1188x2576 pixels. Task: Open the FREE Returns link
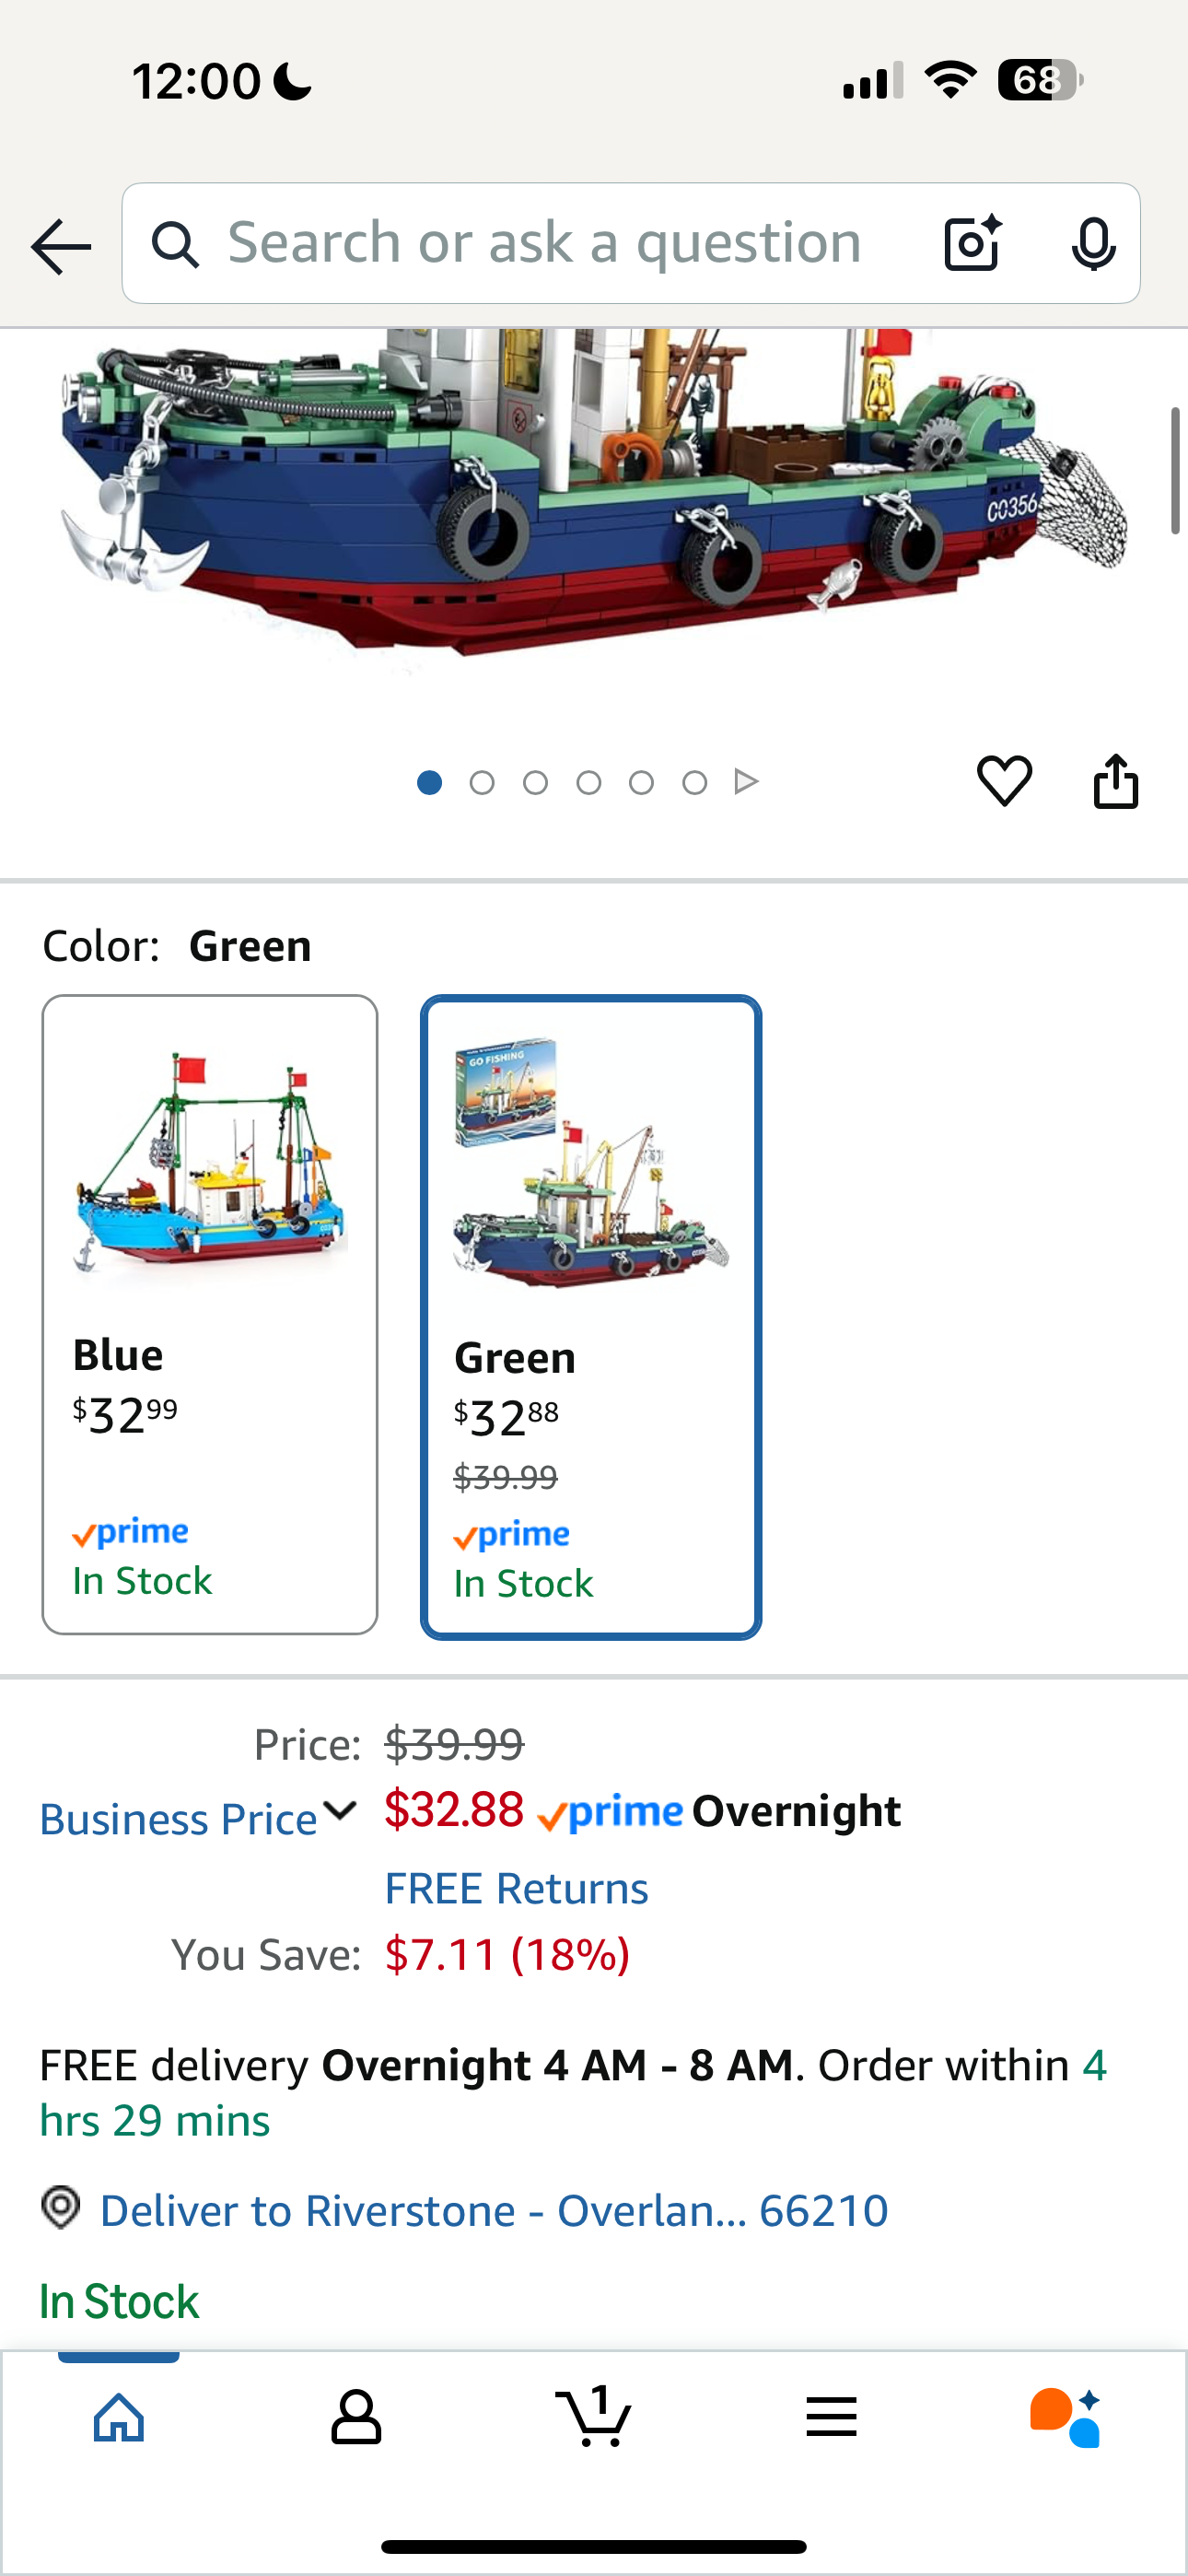point(516,1888)
